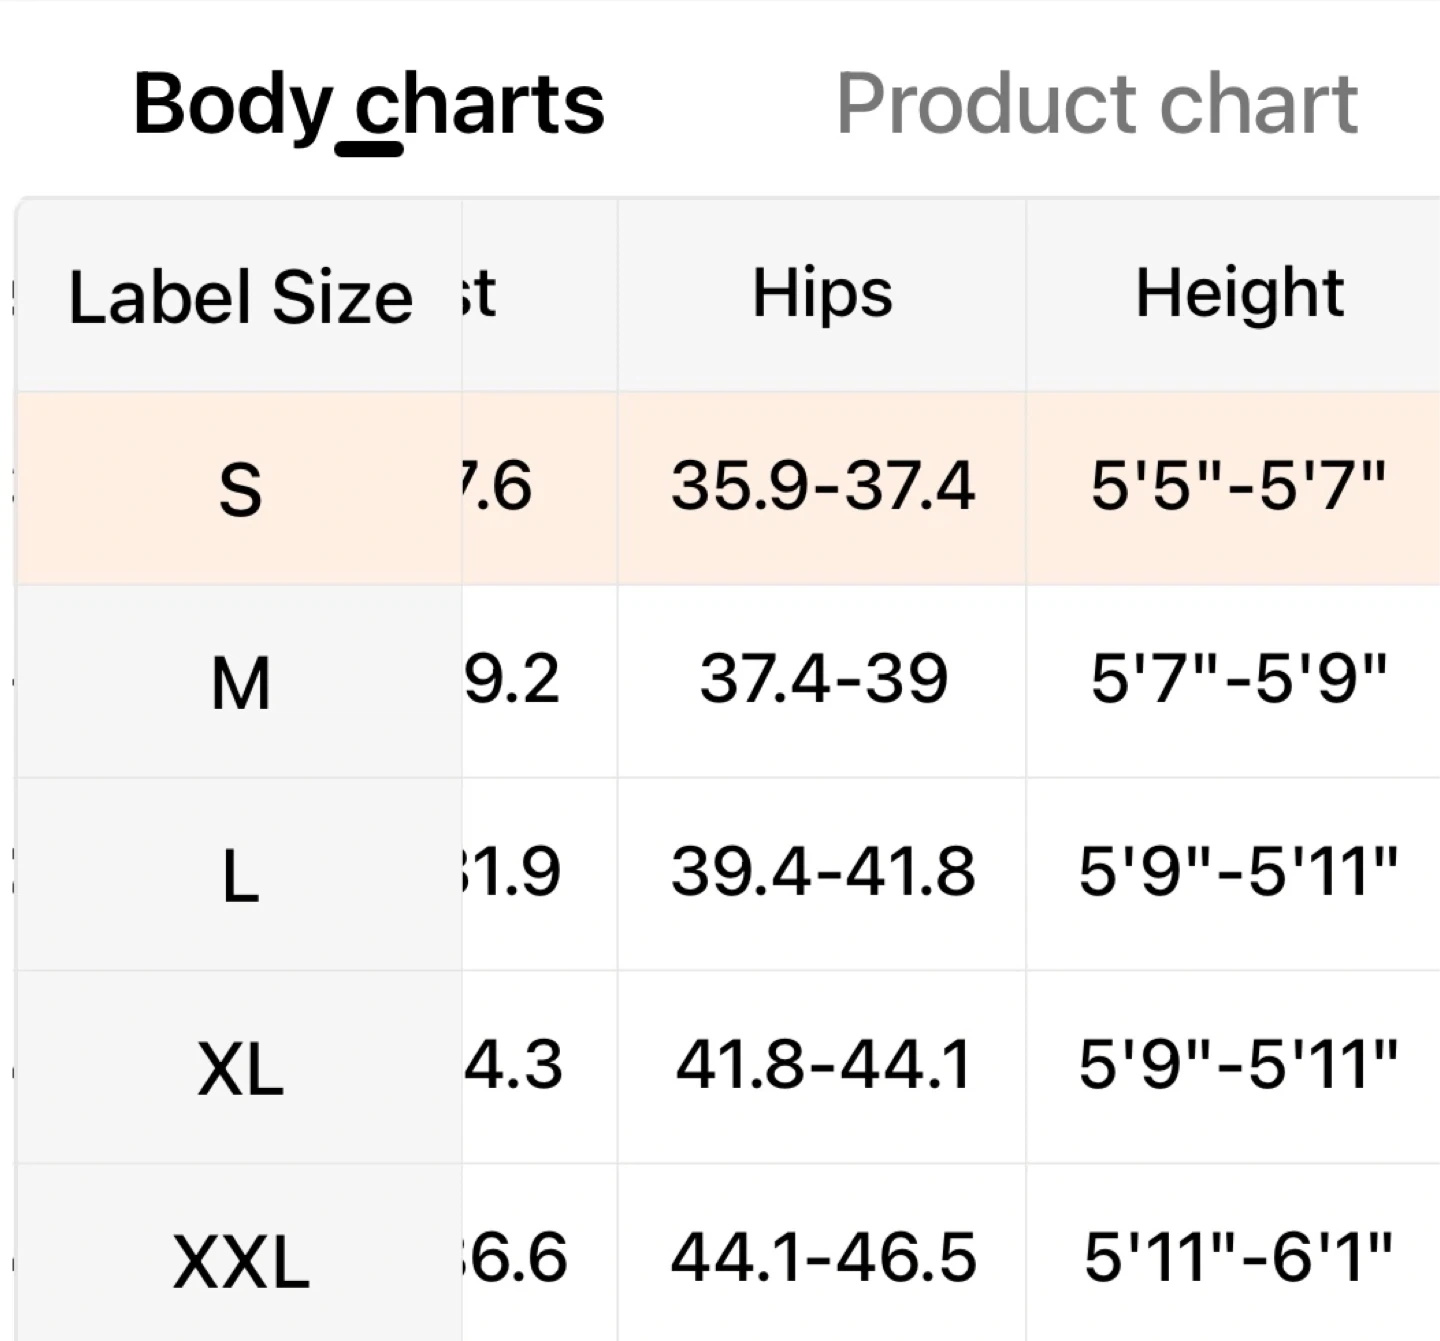The height and width of the screenshot is (1341, 1440).
Task: Click the hips value 39.4-41.8
Action: click(822, 872)
